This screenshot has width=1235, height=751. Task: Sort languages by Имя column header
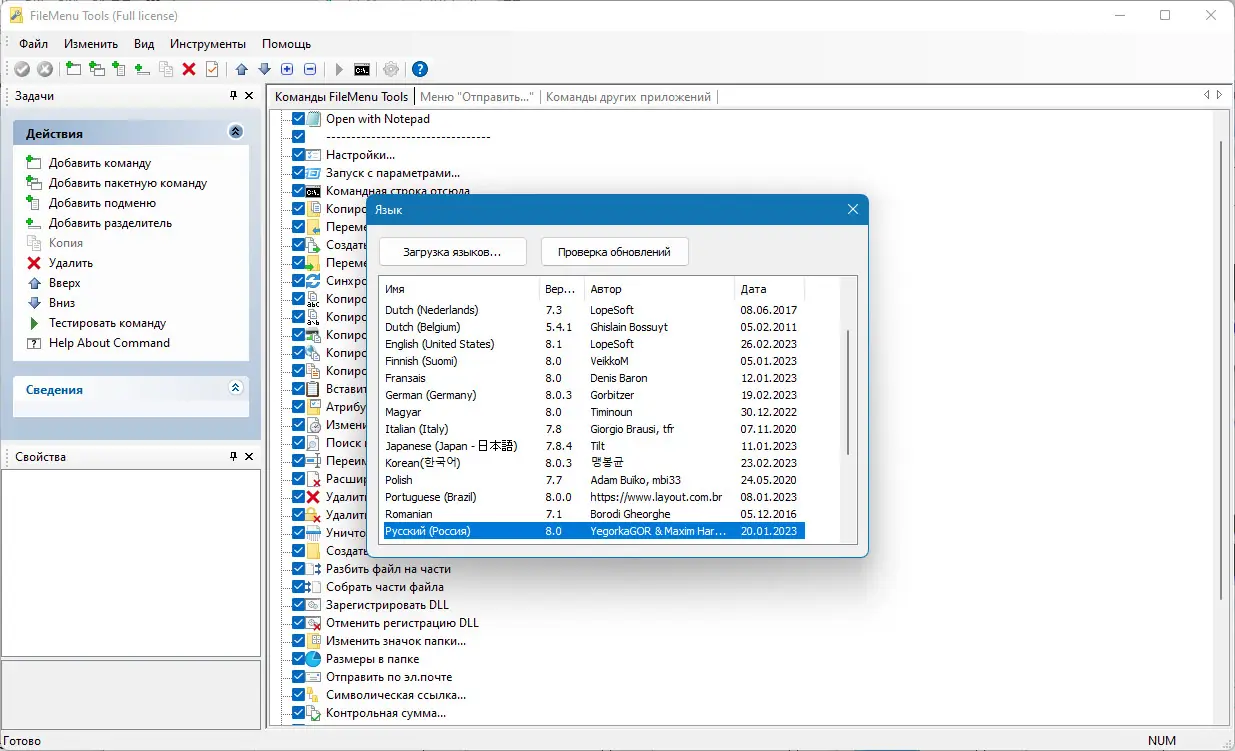[x=459, y=289]
